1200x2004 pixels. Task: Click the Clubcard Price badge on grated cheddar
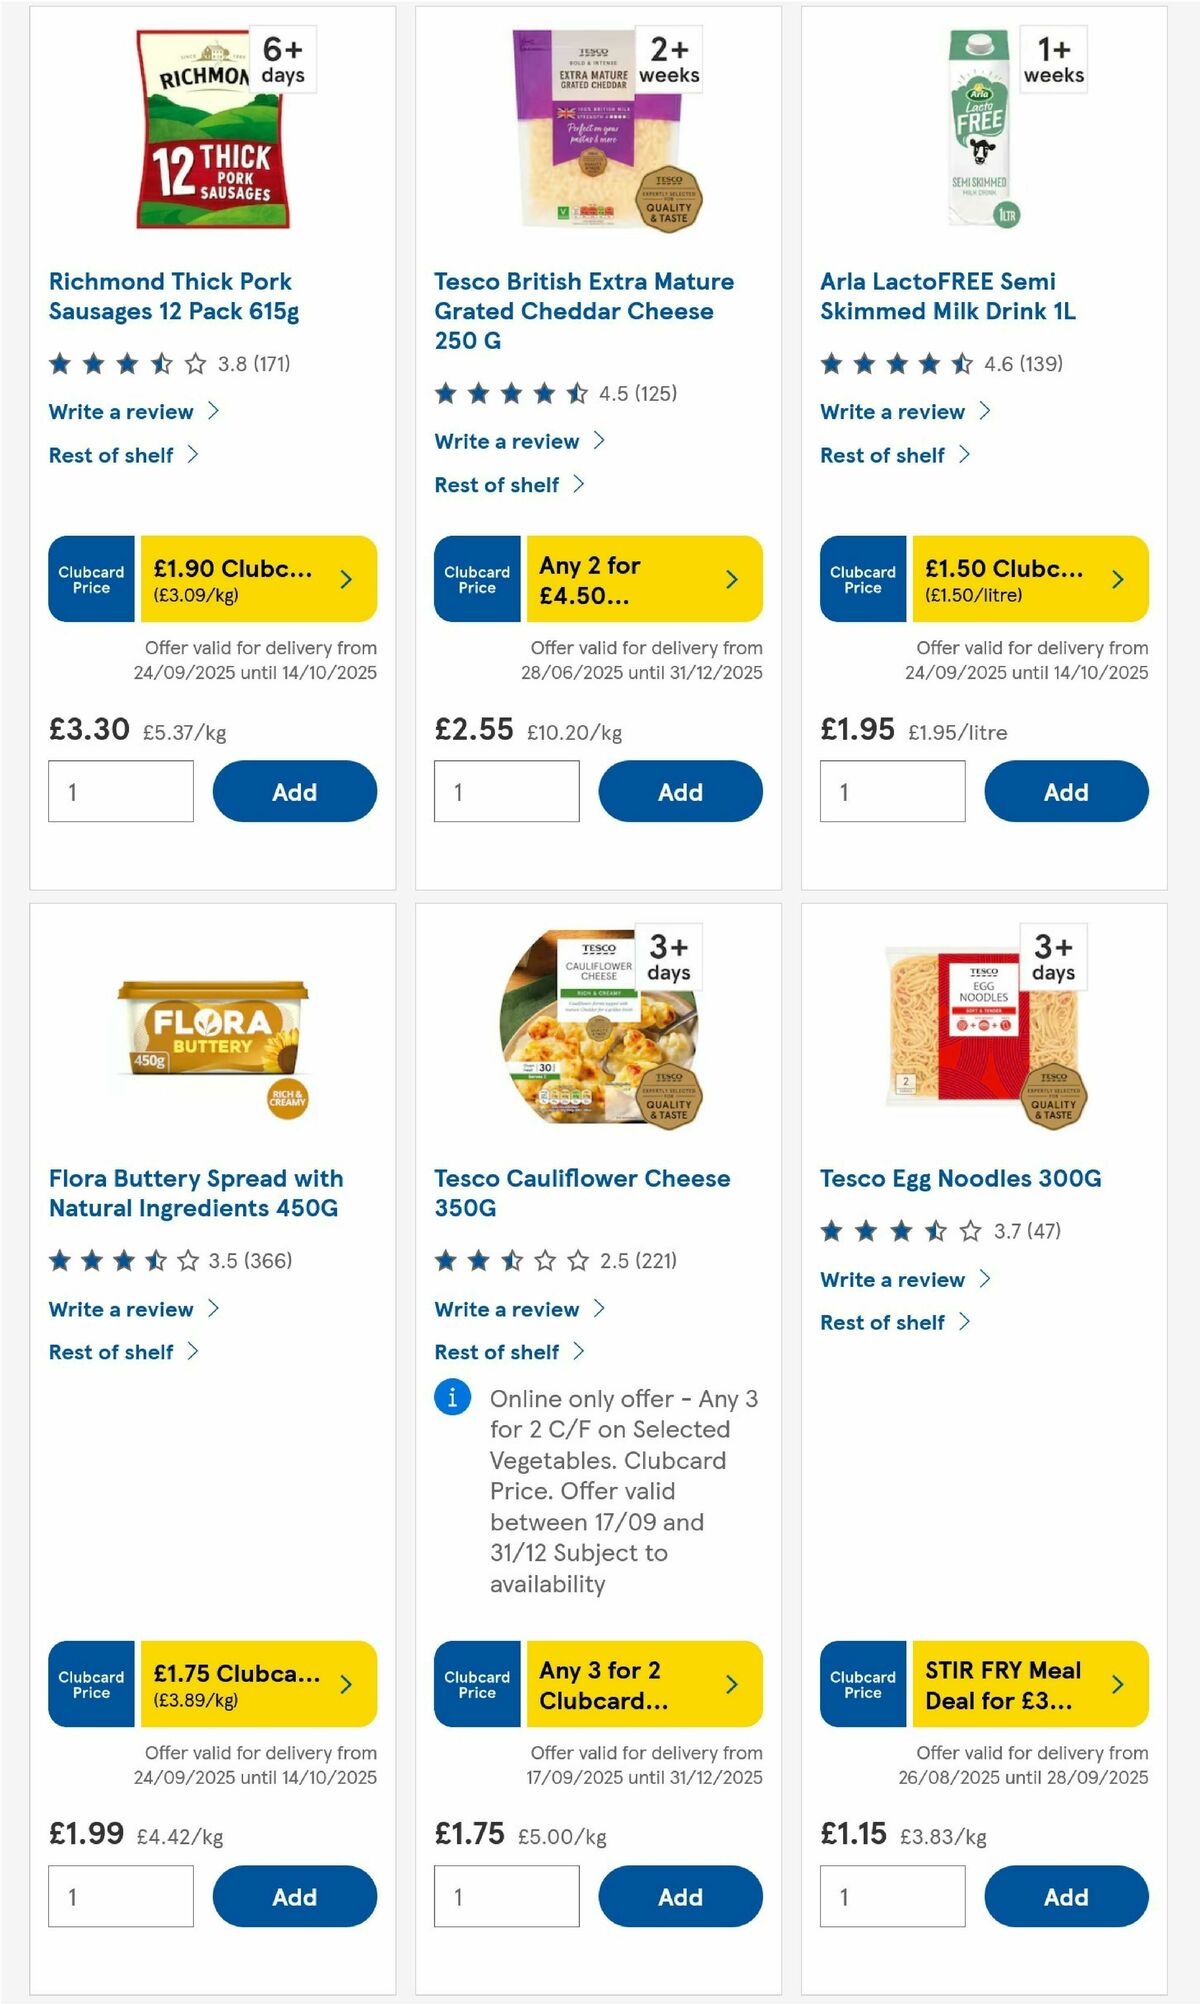(x=477, y=578)
